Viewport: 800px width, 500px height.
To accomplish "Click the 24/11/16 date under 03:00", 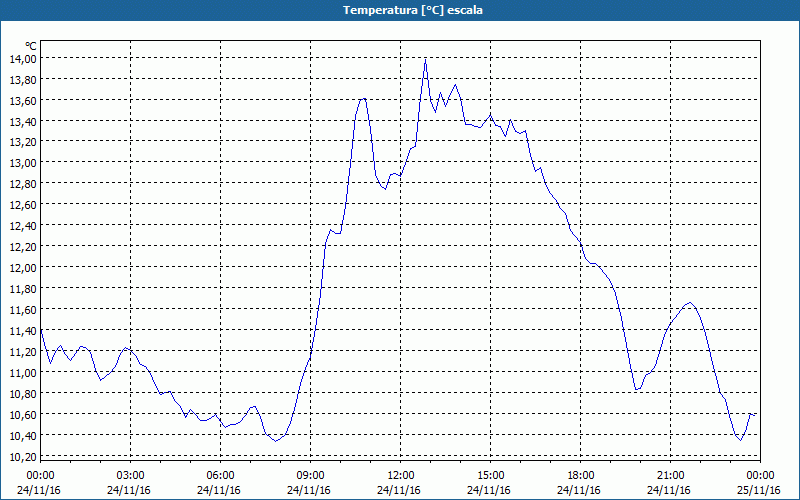I will tap(129, 490).
